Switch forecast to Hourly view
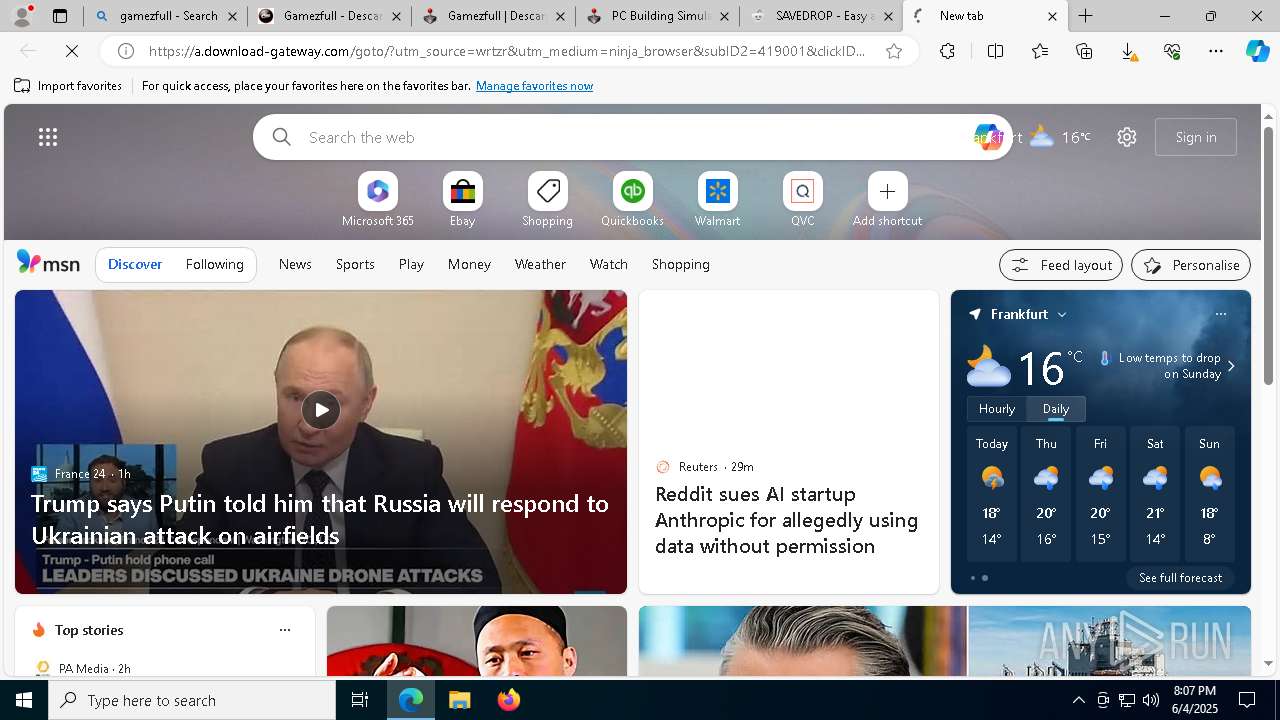1280x720 pixels. point(997,409)
